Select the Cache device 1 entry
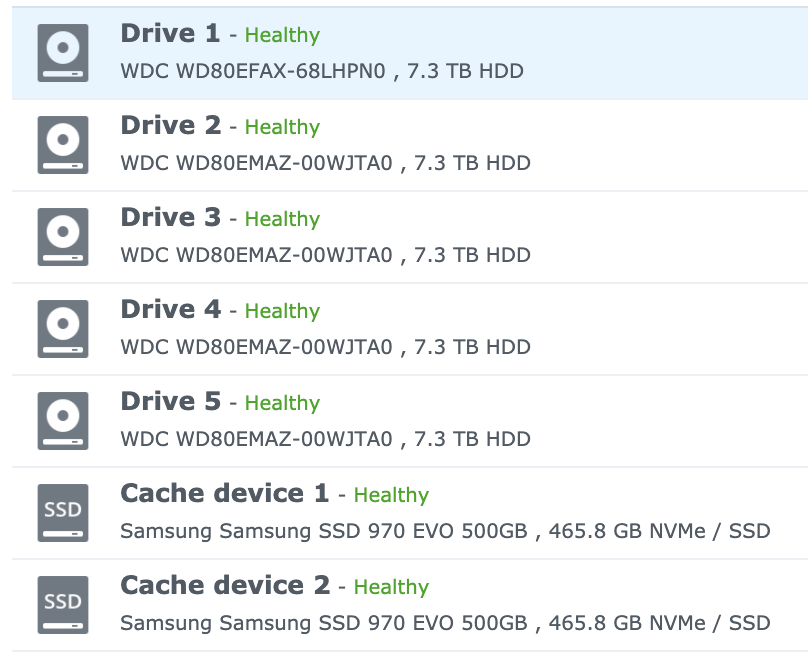Viewport: 808px width, 656px height. coord(400,510)
